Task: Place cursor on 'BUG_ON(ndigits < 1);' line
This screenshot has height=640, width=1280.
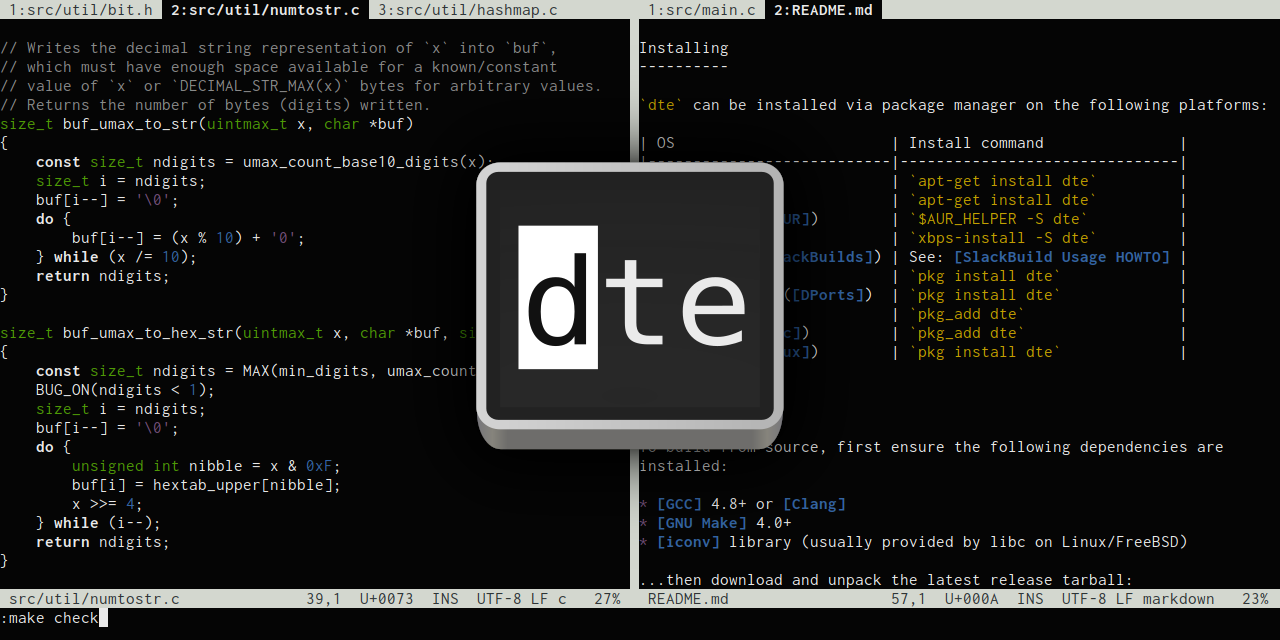Action: (125, 390)
